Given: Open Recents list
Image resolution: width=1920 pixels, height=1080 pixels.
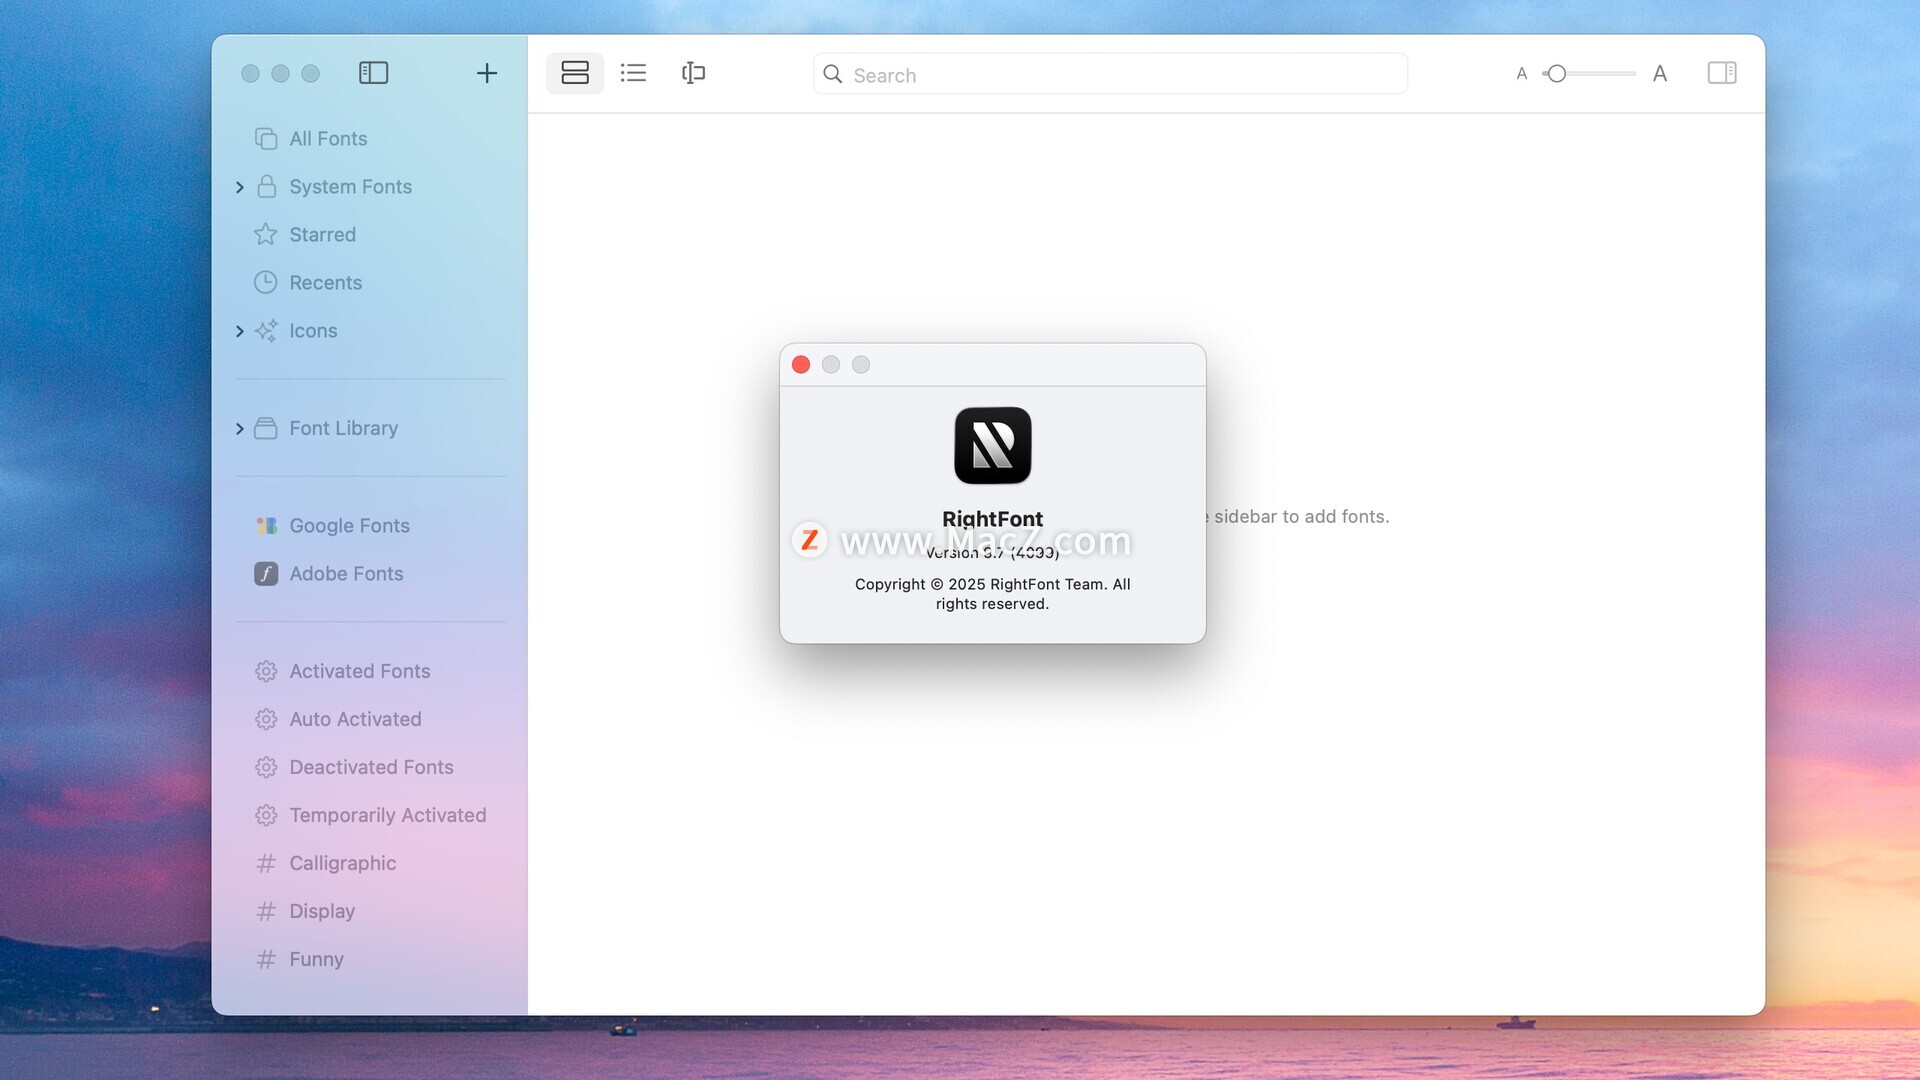Looking at the screenshot, I should click(326, 283).
